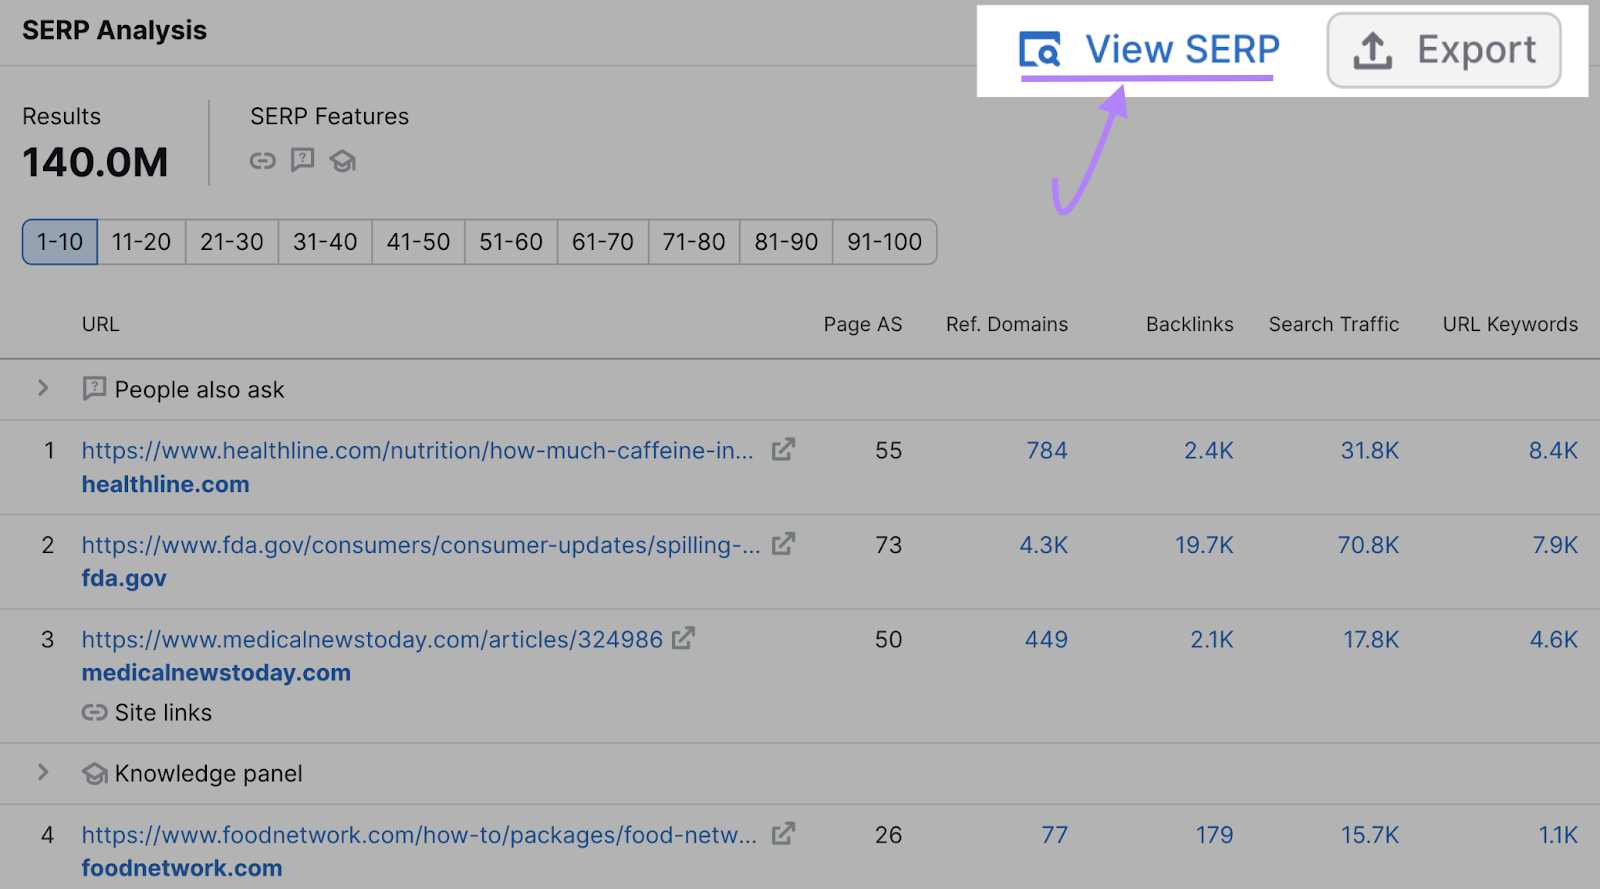Click the People also ask feature icon under SERP Features
Screen dimensions: 1600x889
[x=302, y=160]
